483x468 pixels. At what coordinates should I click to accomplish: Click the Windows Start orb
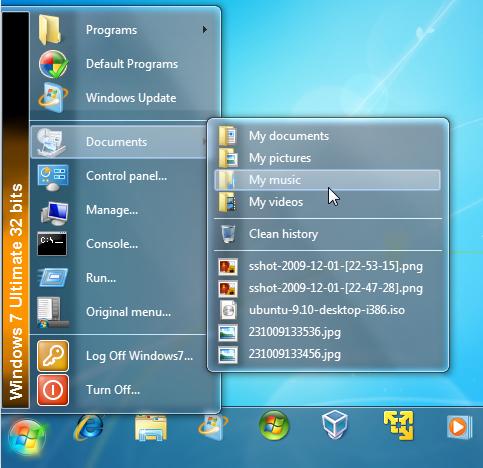[27, 437]
